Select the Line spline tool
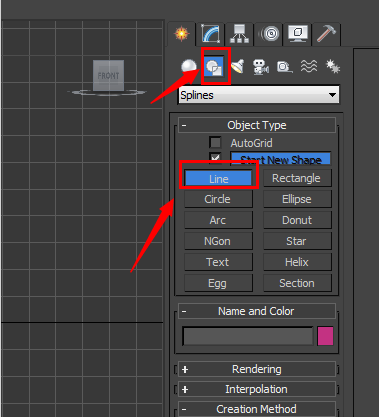 (x=218, y=178)
